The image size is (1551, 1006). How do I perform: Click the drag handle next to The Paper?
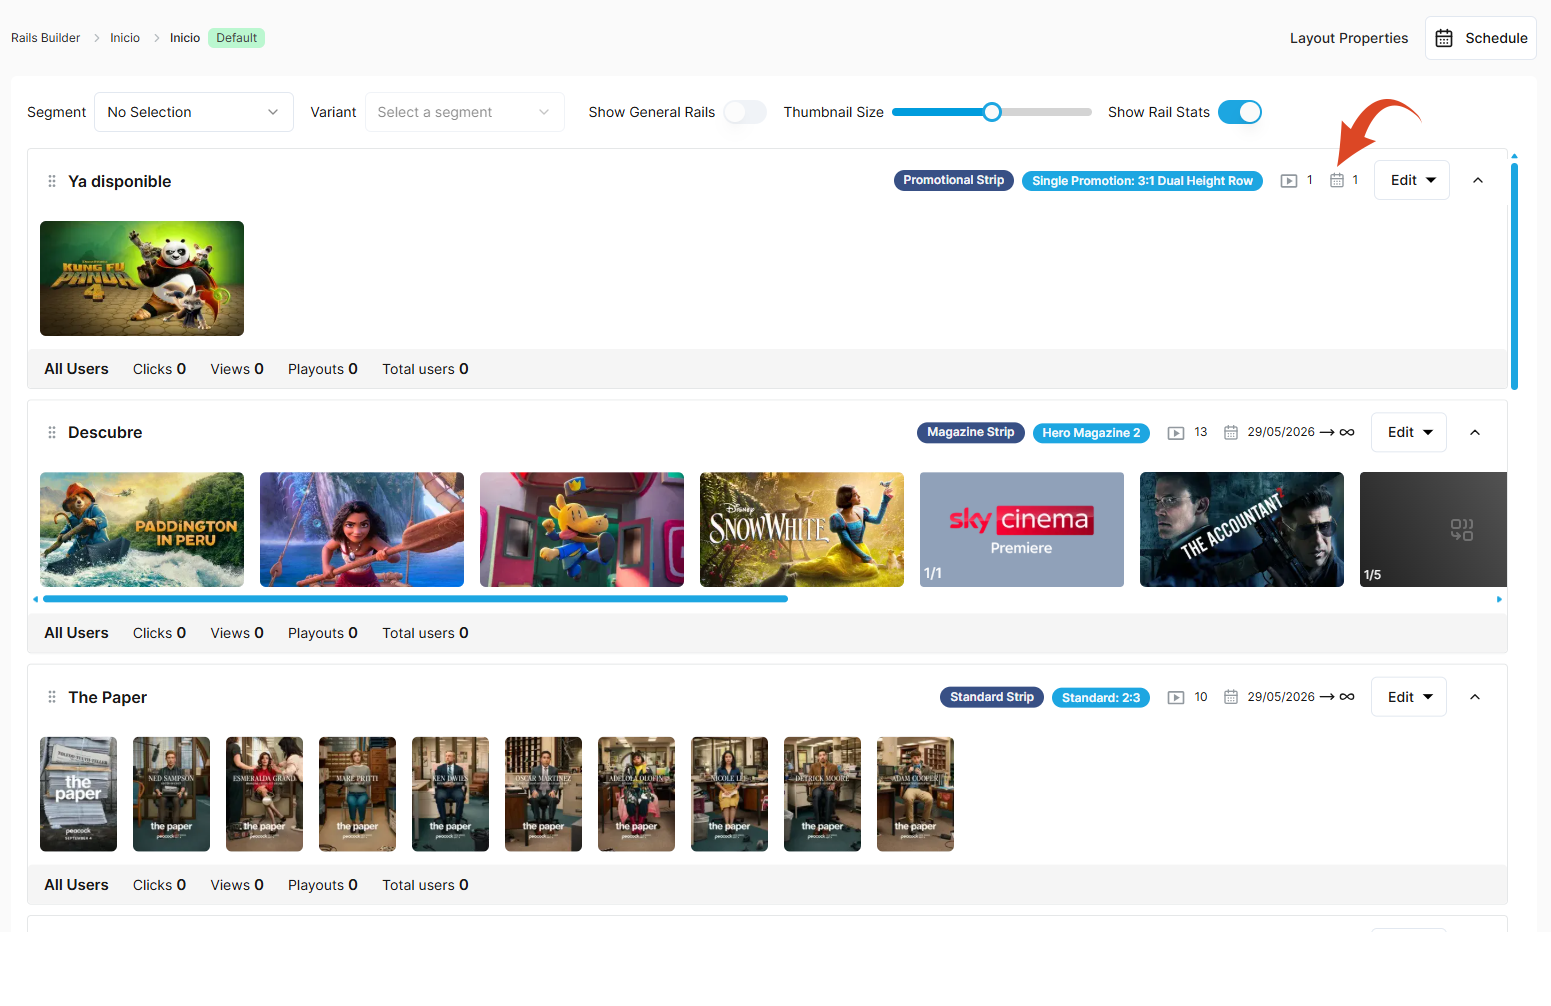[x=52, y=697]
